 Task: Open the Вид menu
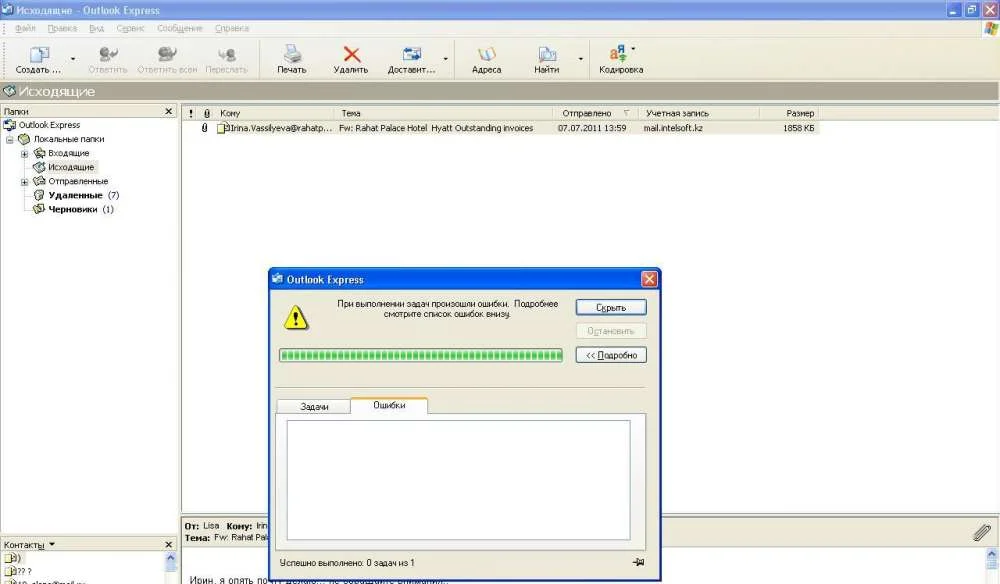tap(96, 29)
